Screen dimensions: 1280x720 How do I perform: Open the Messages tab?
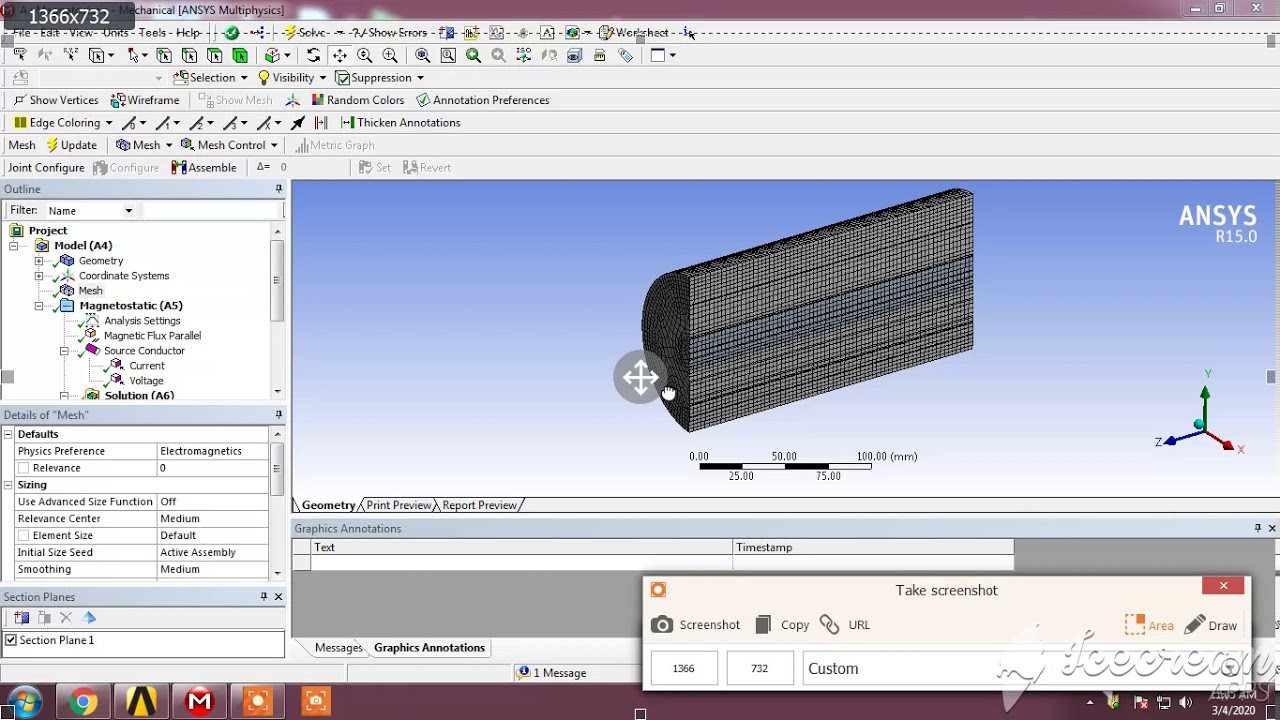coord(338,648)
